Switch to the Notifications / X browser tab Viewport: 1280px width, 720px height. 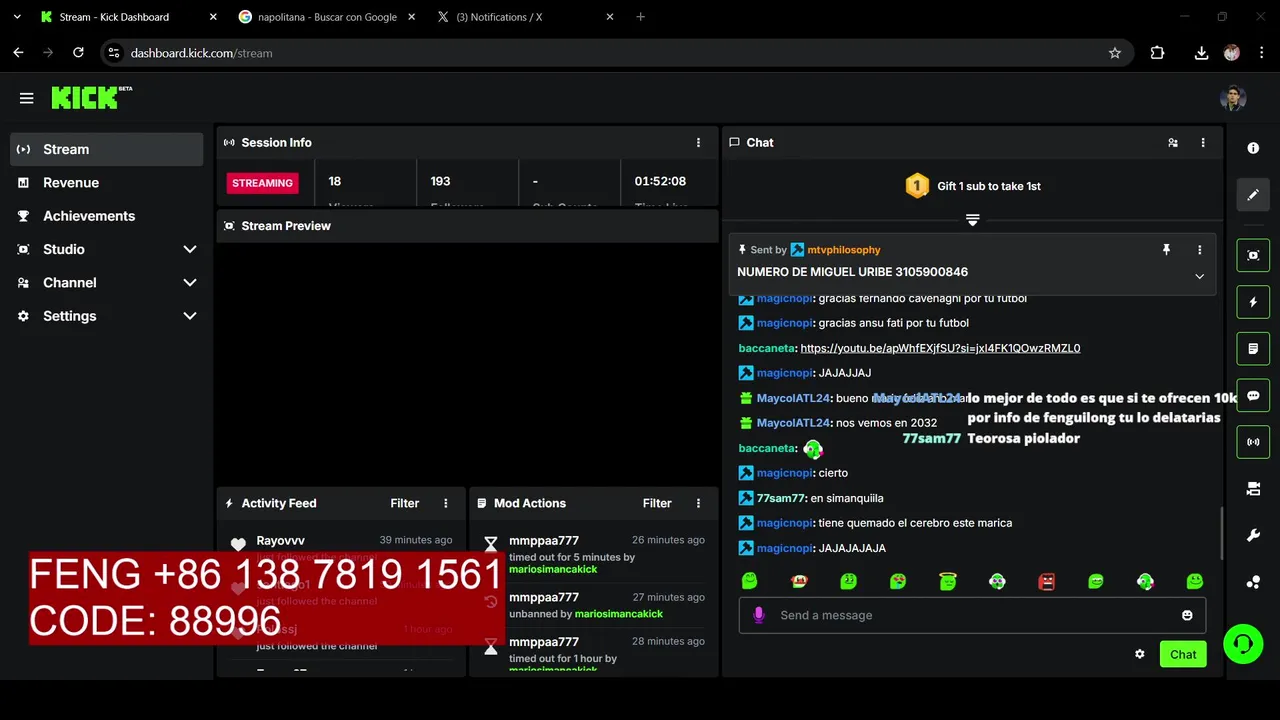[525, 17]
